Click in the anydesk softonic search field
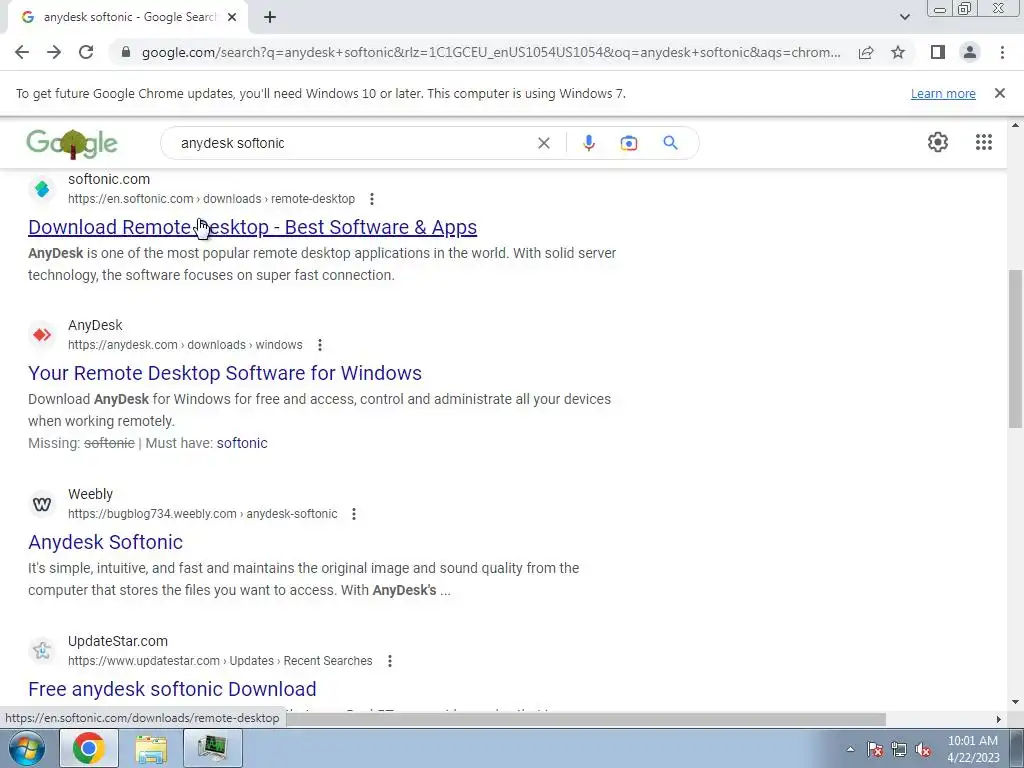 tap(353, 143)
